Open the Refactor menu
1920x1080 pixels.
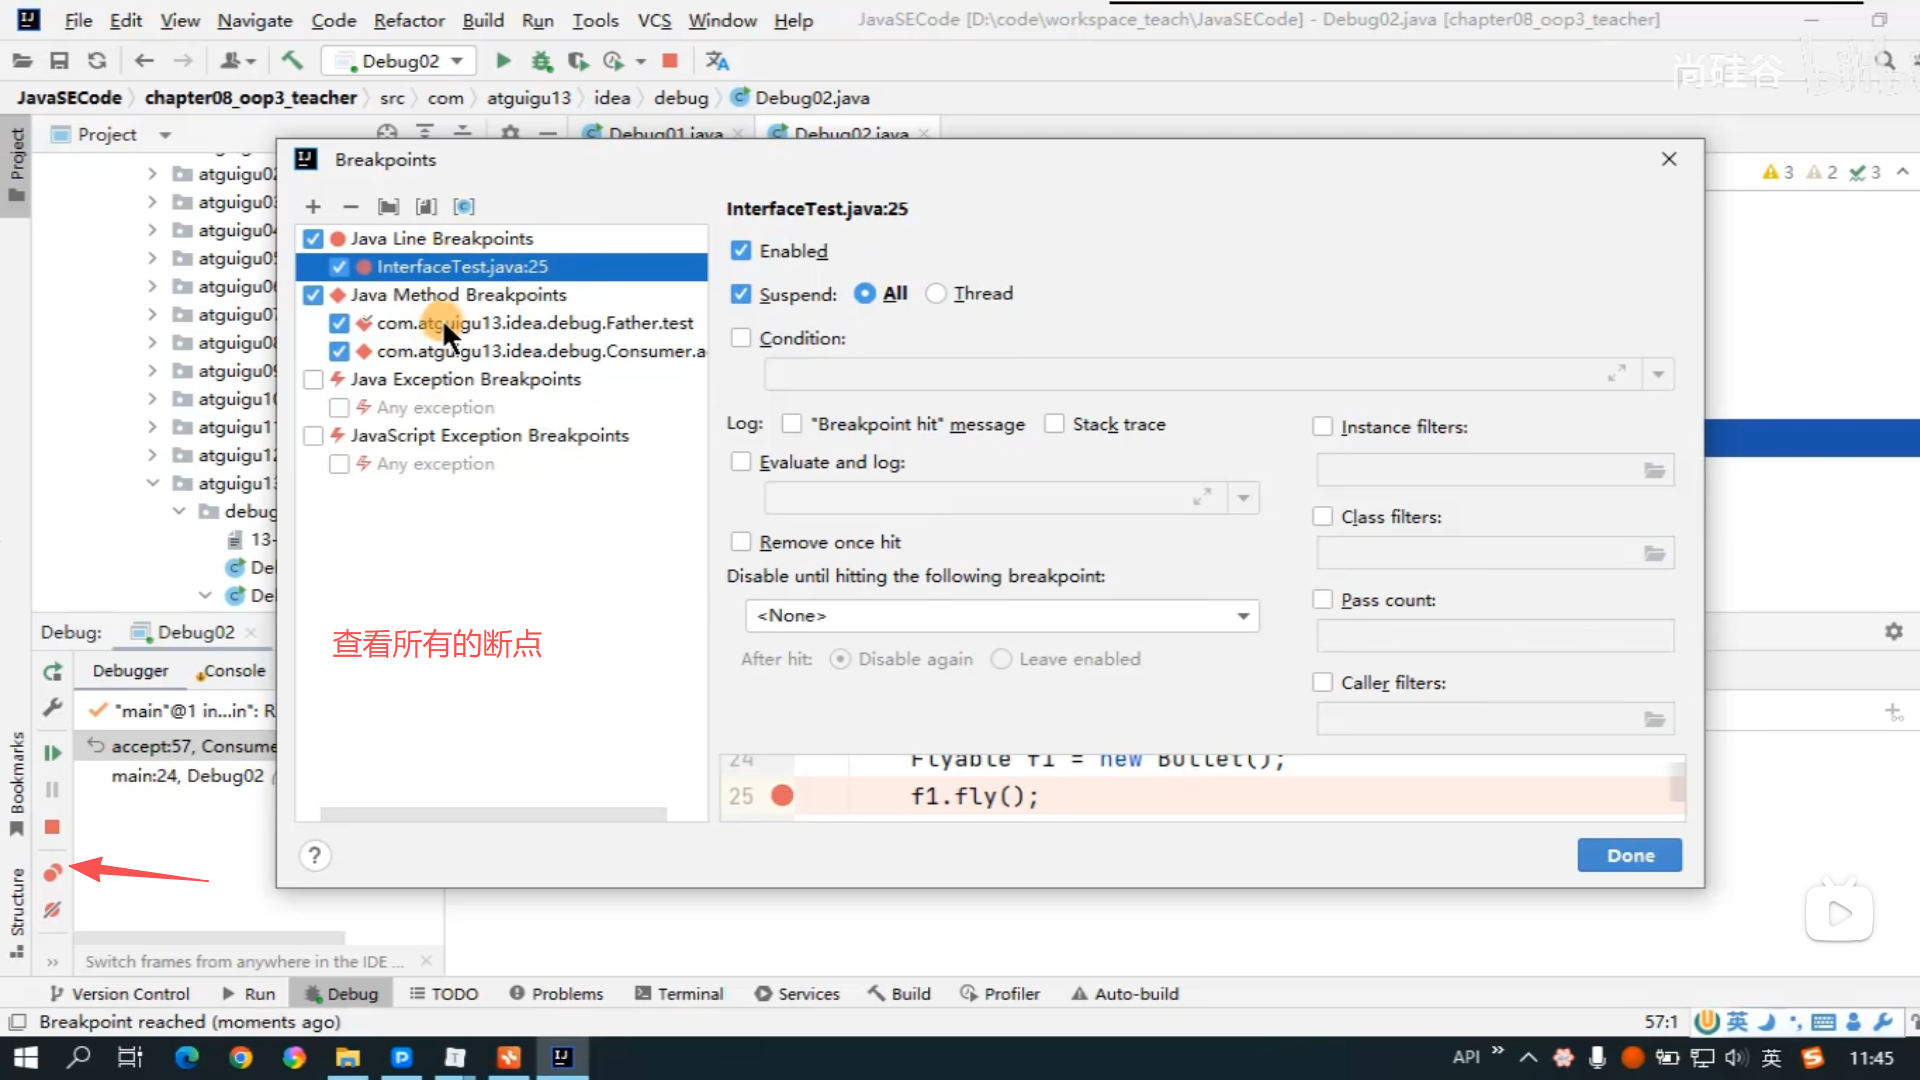click(x=408, y=20)
